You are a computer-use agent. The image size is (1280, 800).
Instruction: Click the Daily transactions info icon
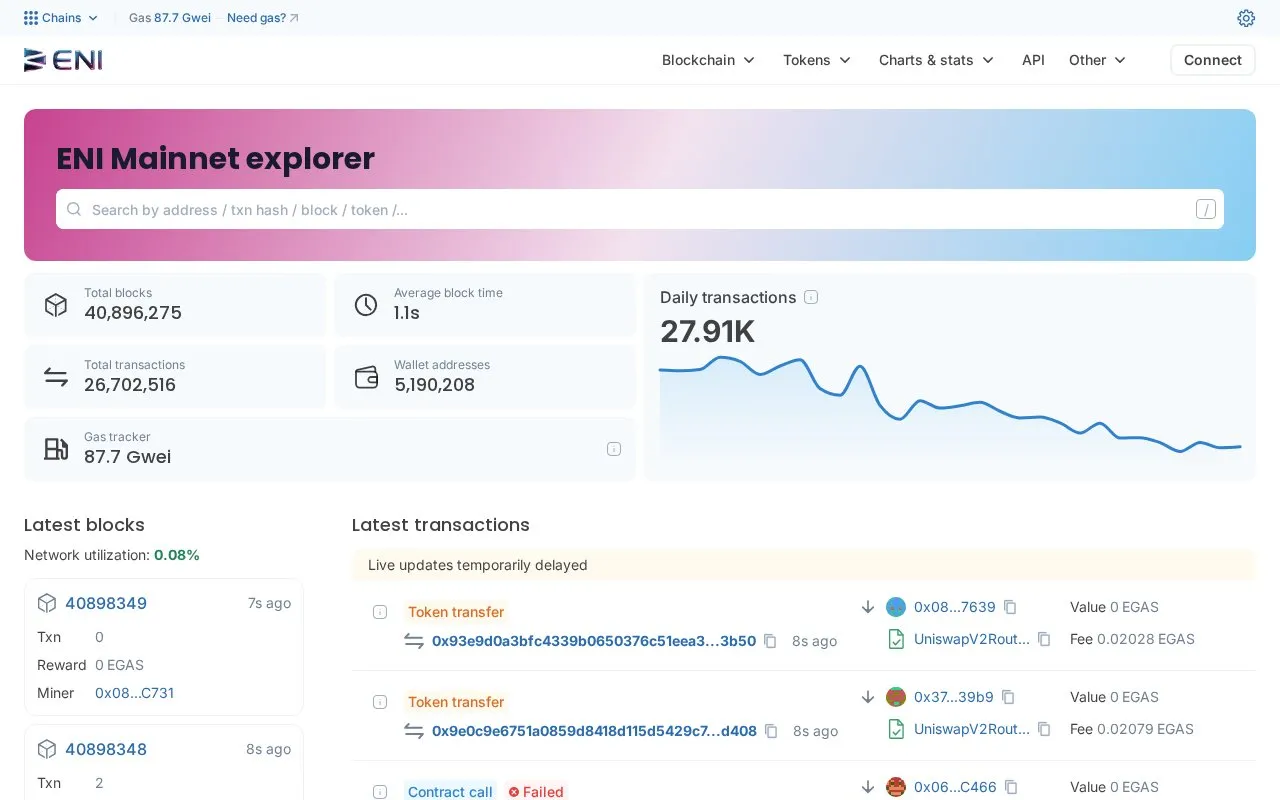[x=811, y=297]
